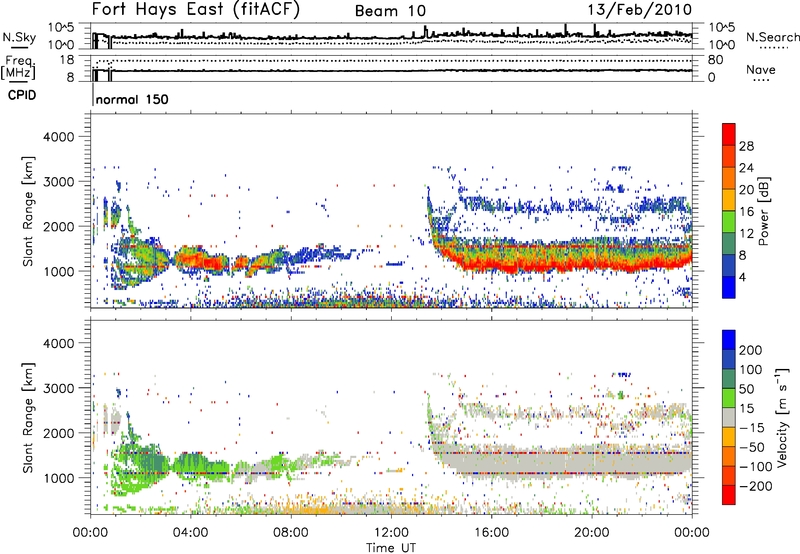Image resolution: width=800 pixels, height=554 pixels.
Task: Click the blue 200 segment of velocity colorbar
Action: tap(729, 340)
